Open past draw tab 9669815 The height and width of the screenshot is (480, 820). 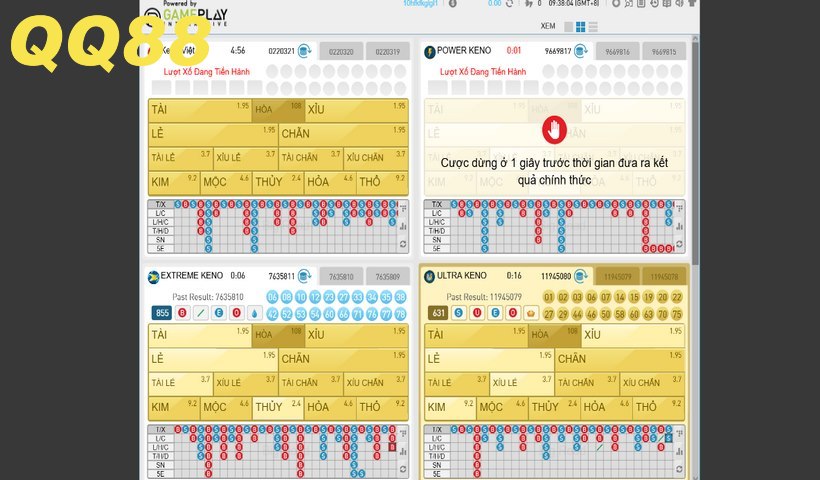point(664,51)
